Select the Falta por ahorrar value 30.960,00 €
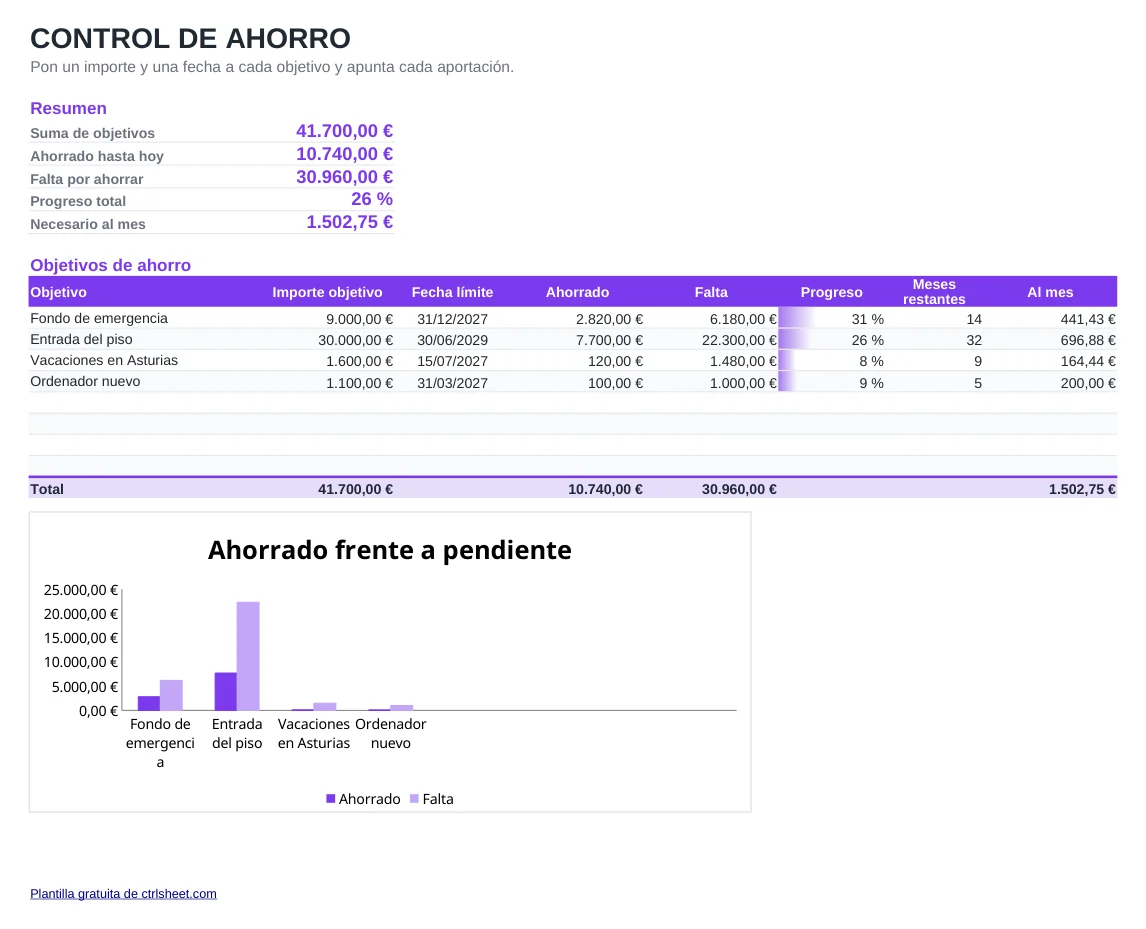The image size is (1146, 929). (x=344, y=177)
